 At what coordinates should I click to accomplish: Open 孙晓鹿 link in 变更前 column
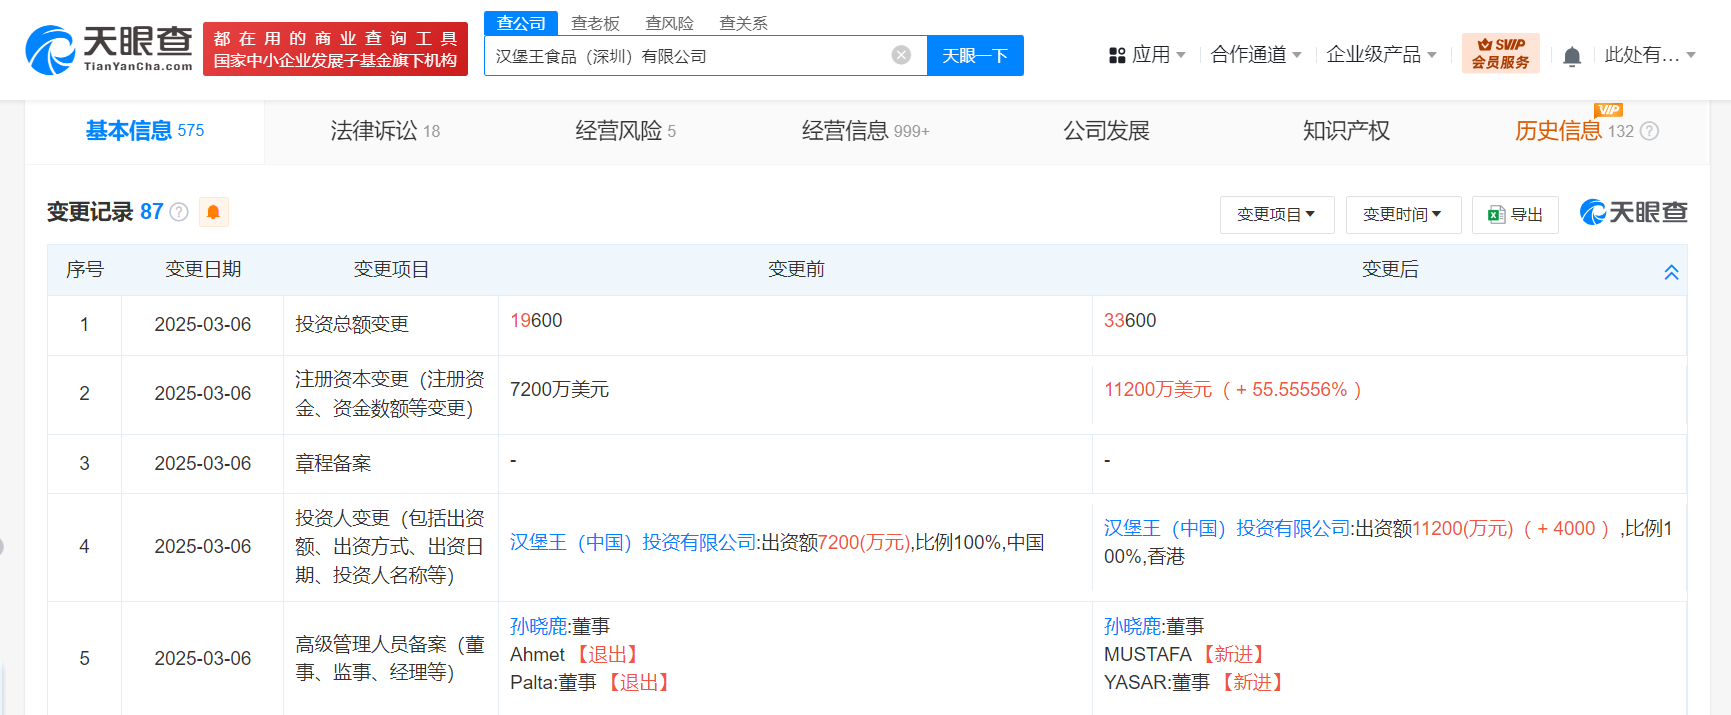[x=538, y=626]
